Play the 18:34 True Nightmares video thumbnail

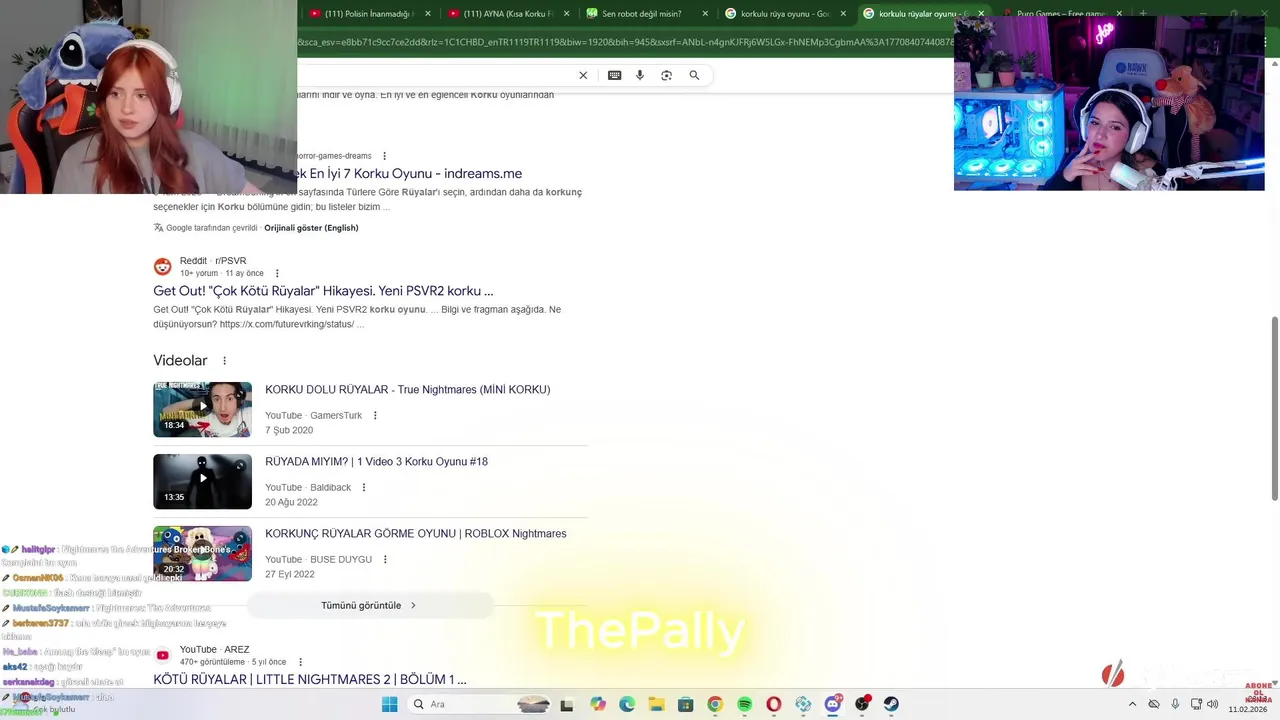pyautogui.click(x=202, y=409)
